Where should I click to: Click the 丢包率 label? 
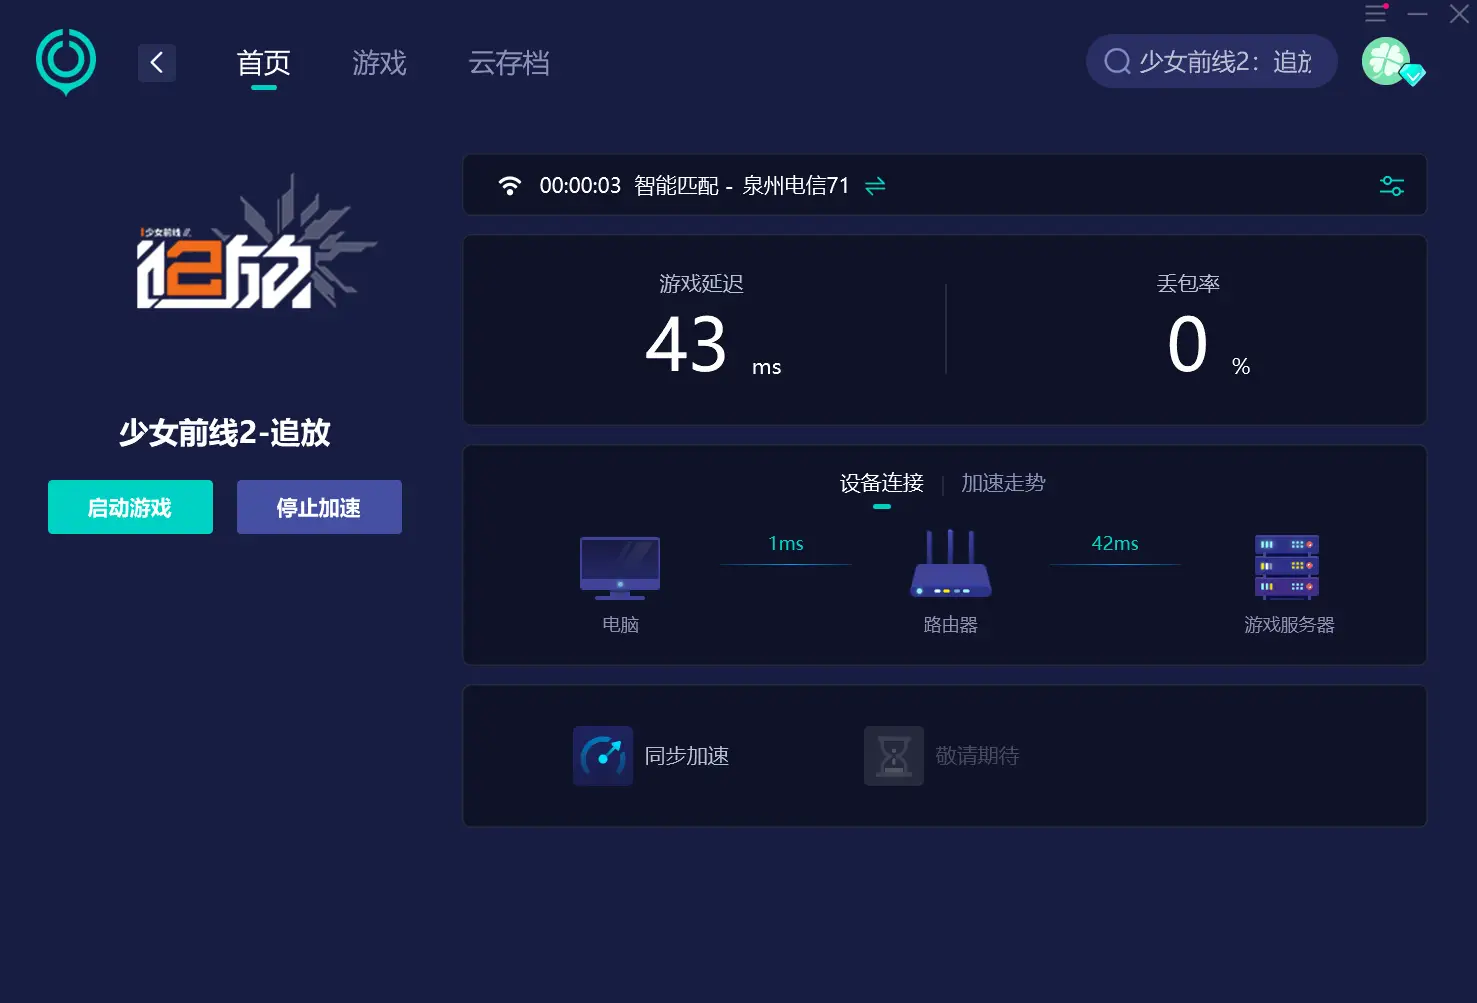point(1188,284)
